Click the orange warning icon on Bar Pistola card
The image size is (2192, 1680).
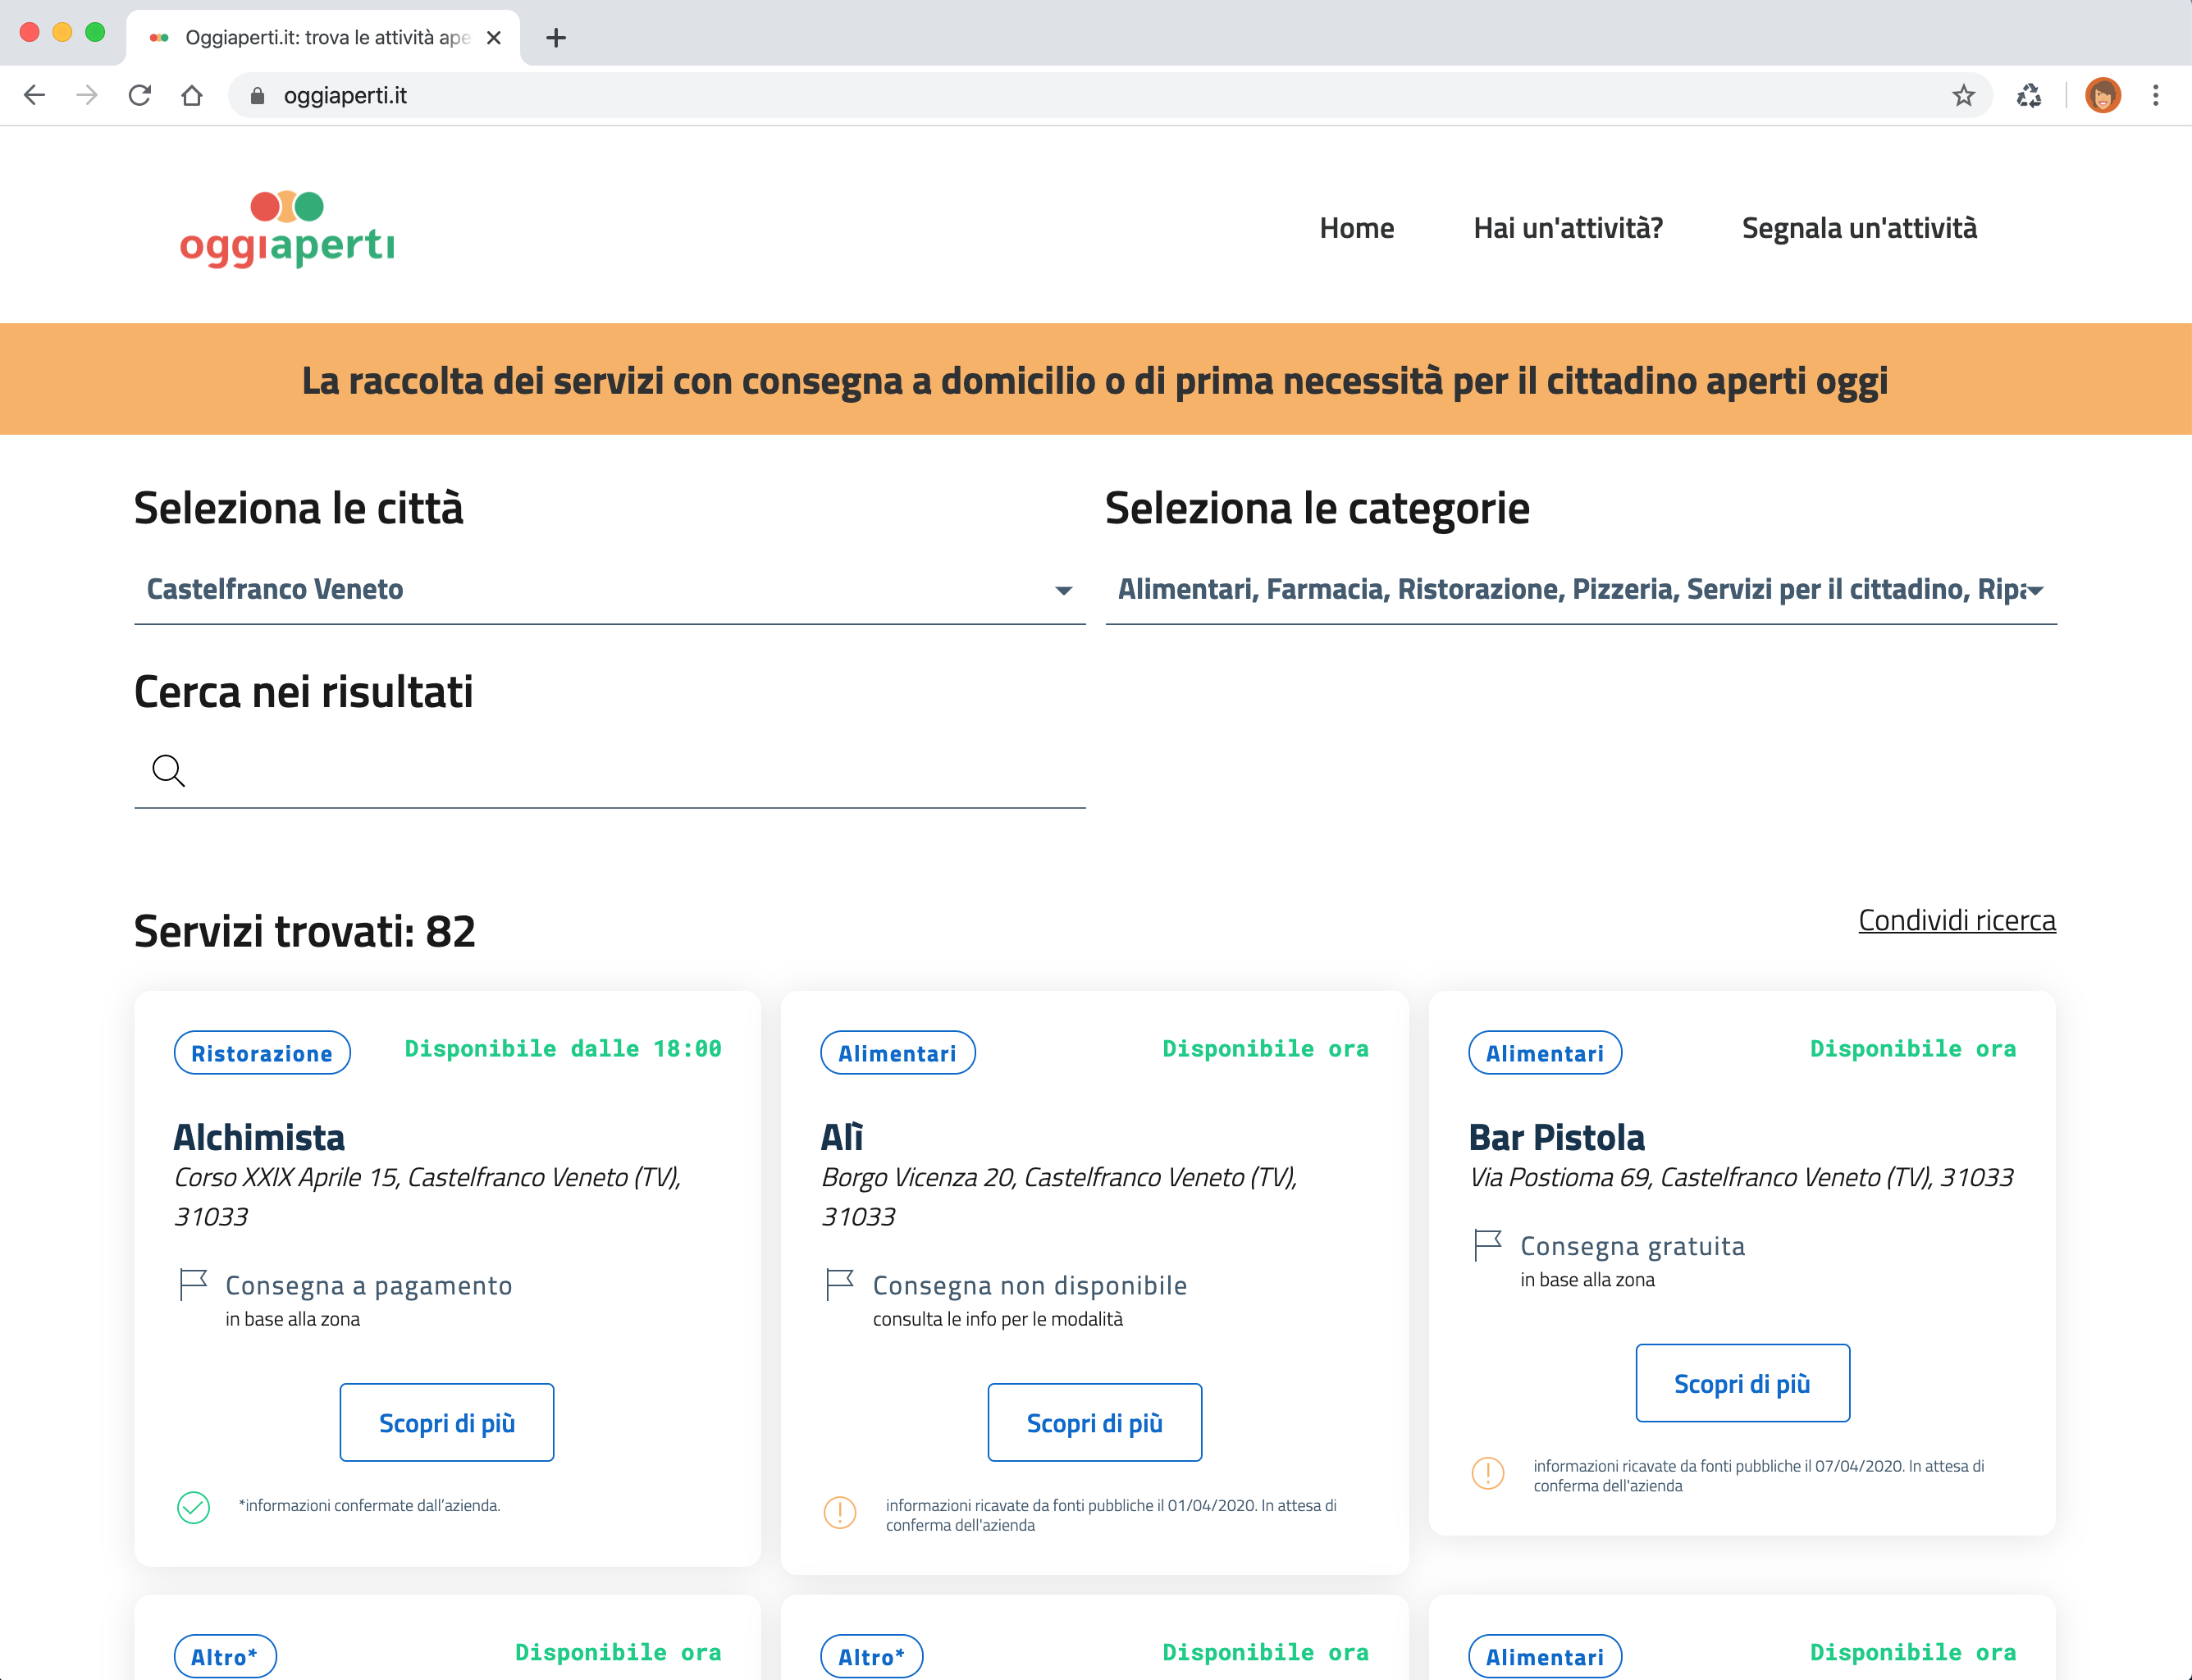1488,1473
